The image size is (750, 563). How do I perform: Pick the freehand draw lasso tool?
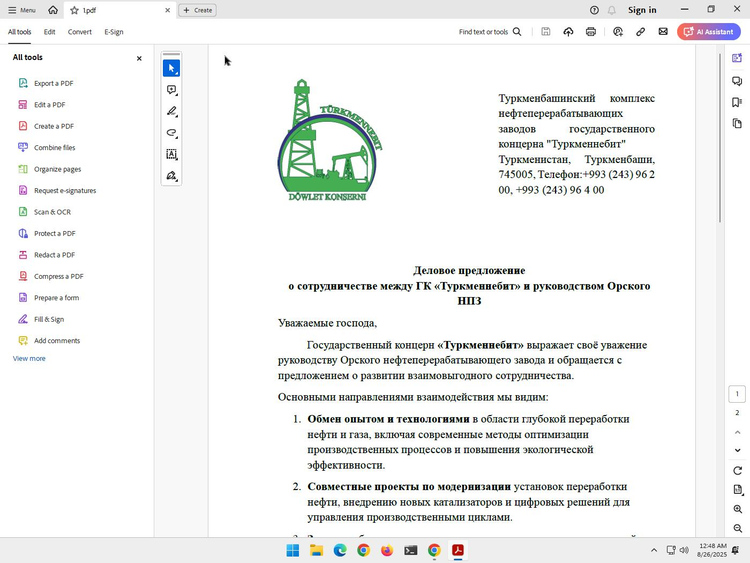pyautogui.click(x=171, y=132)
